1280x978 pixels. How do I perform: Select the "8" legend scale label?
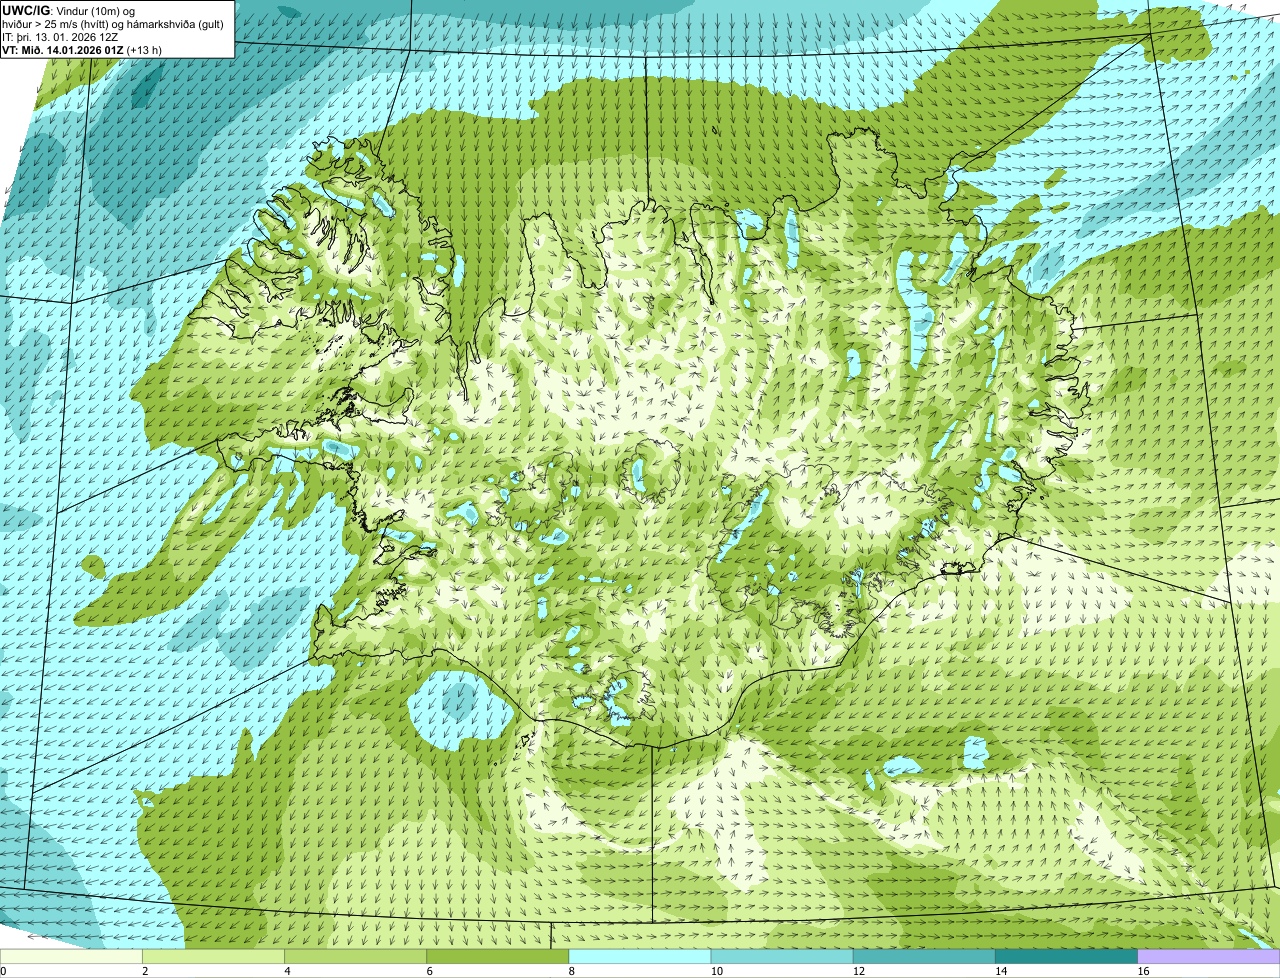click(x=571, y=971)
